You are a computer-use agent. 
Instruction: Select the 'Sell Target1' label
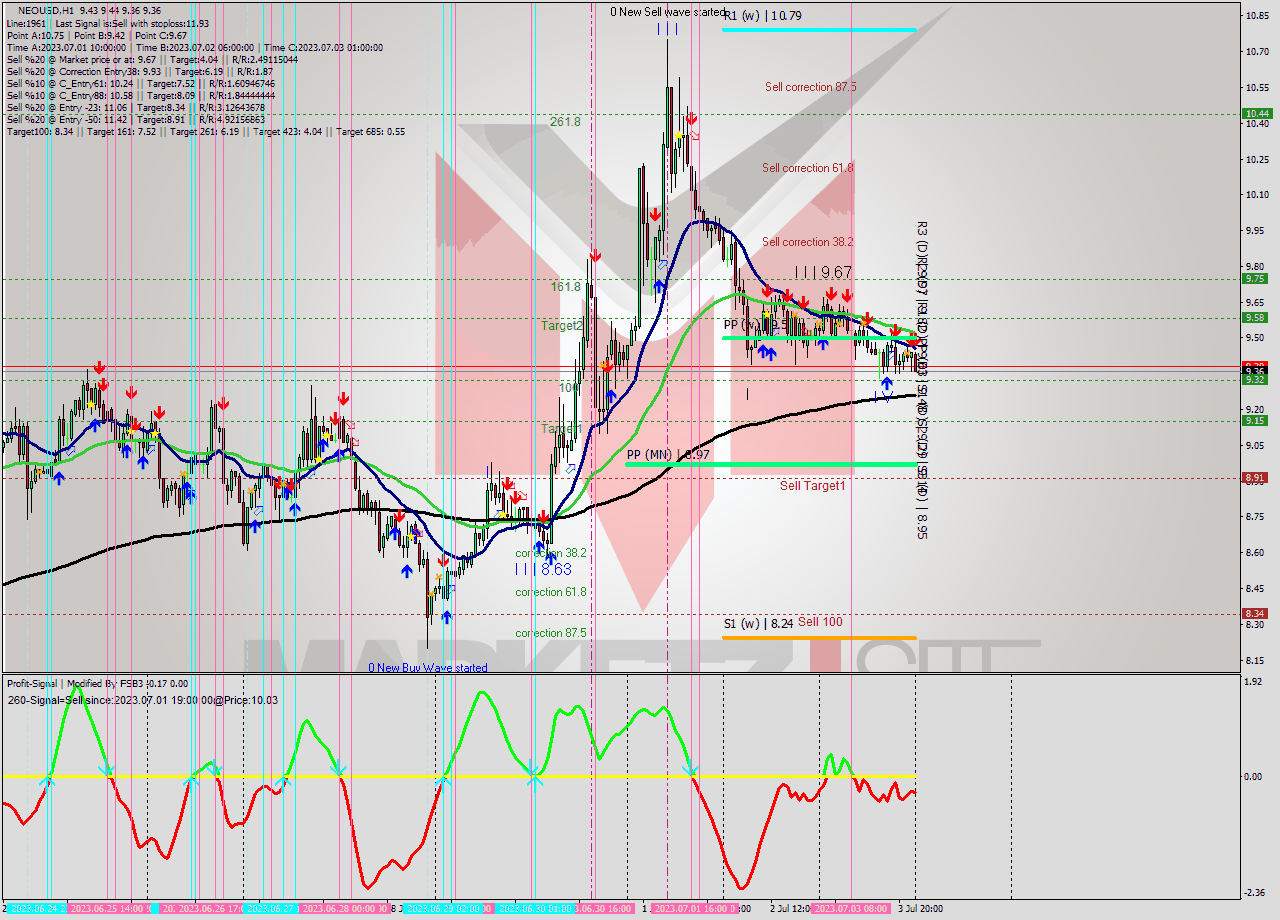(813, 486)
